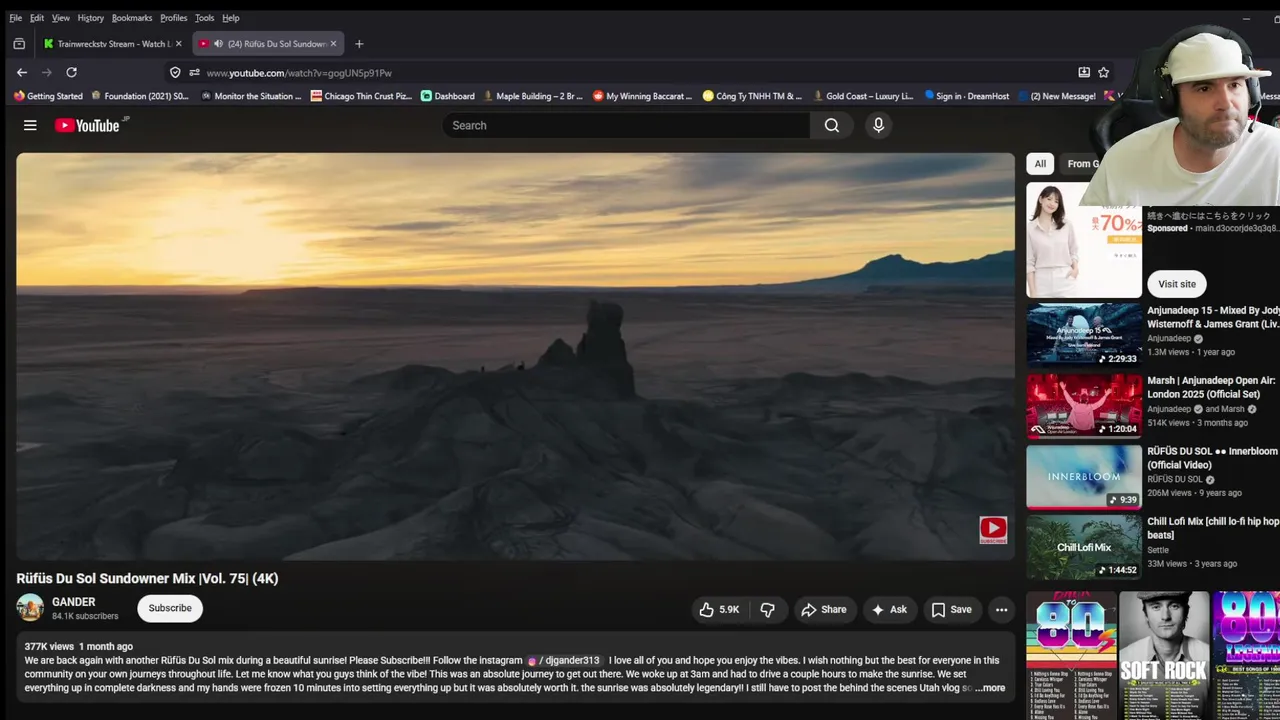Open Marsh Anjunadeep Open Air thumbnail
This screenshot has width=1280, height=720.
tap(1084, 405)
